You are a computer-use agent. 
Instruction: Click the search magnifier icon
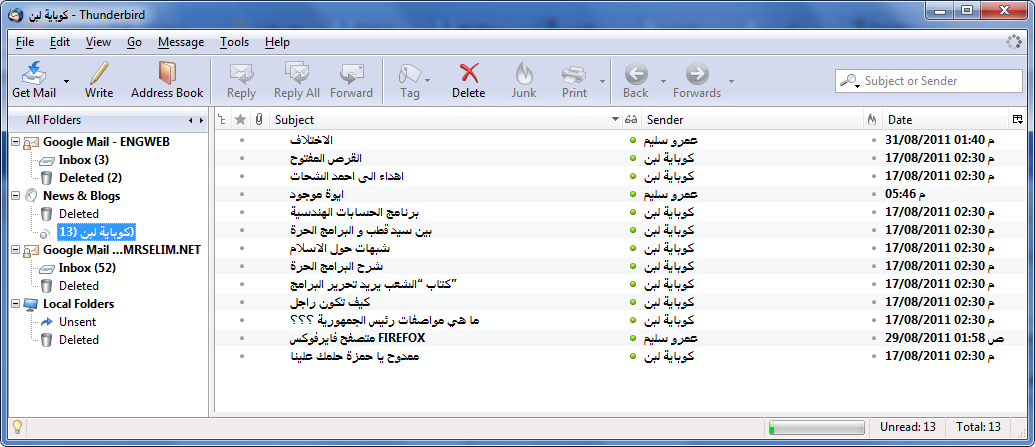click(x=848, y=81)
